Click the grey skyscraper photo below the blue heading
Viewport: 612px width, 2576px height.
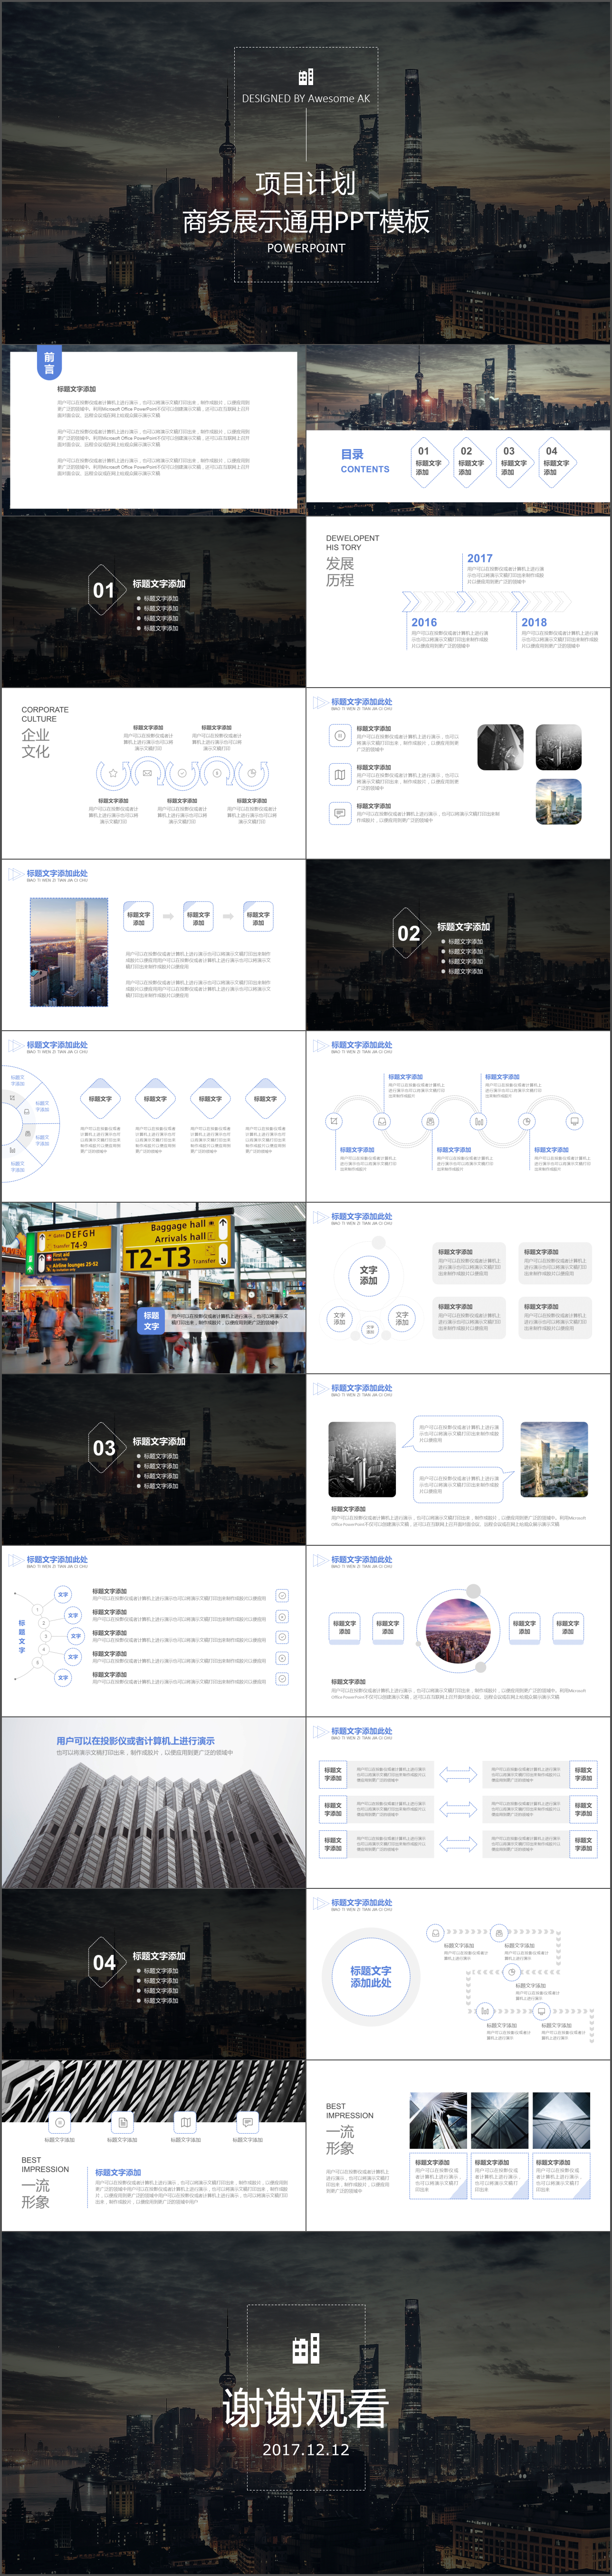click(x=153, y=1821)
